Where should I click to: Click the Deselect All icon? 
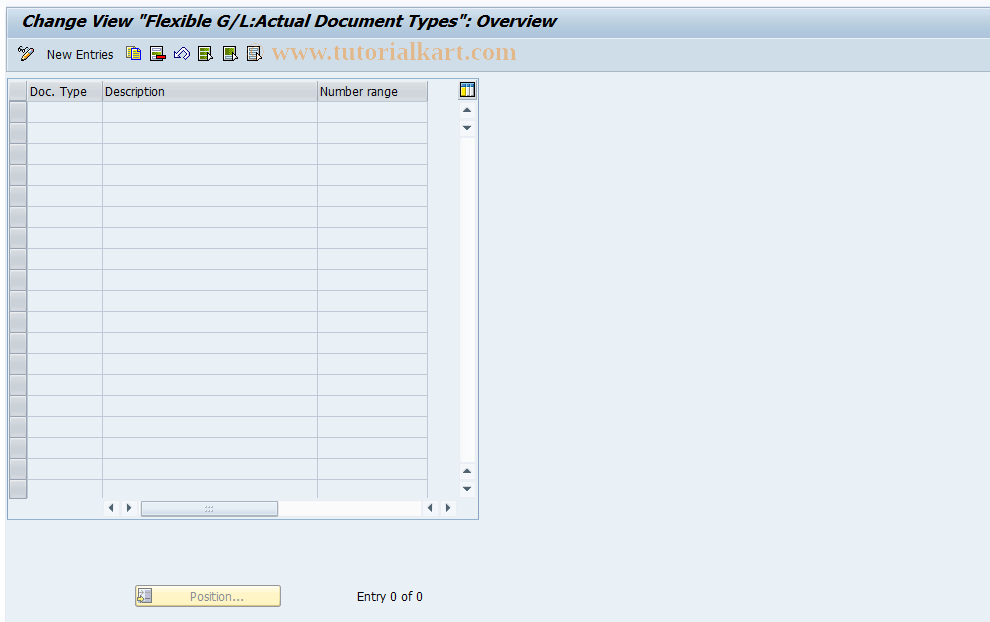pyautogui.click(x=254, y=54)
